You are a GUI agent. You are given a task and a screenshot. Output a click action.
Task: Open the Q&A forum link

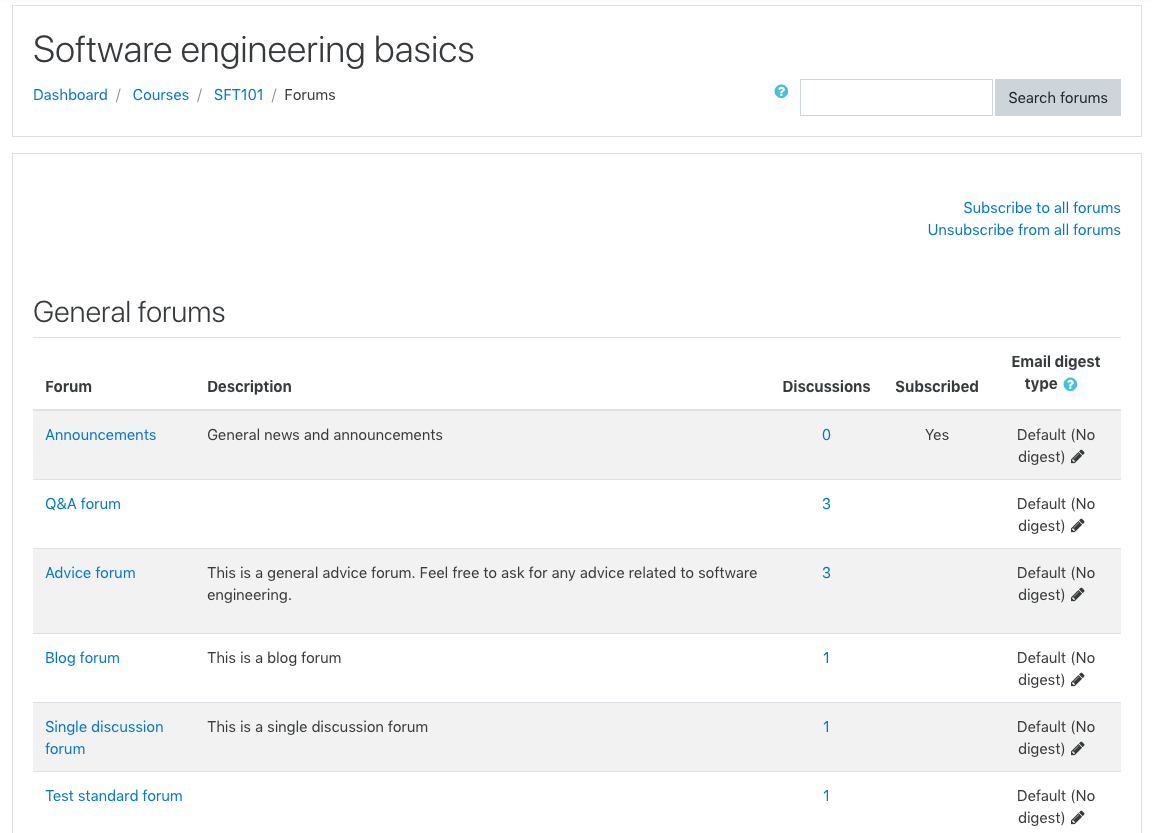pos(83,504)
